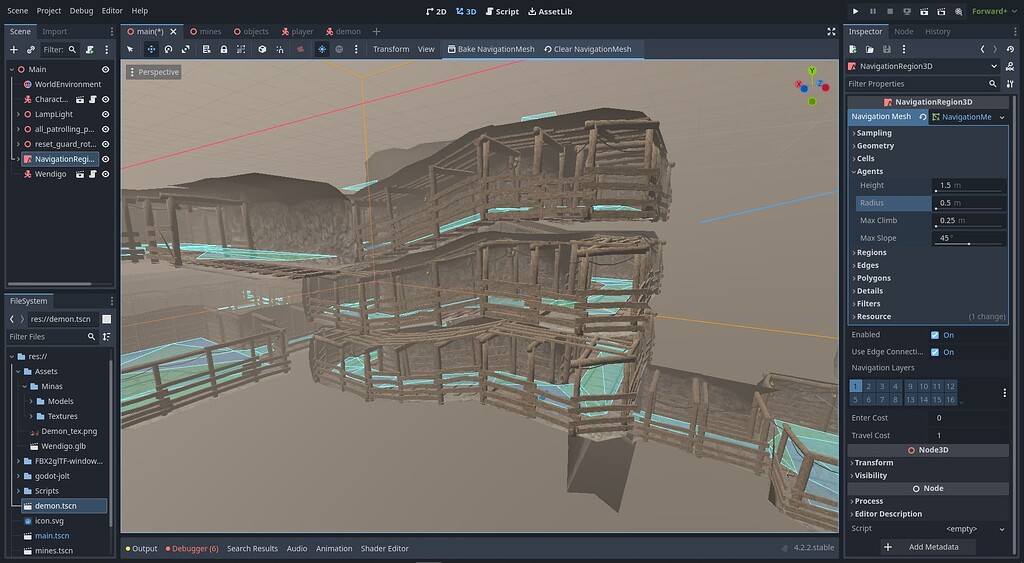Open sun and environment settings three-dot menu

(x=356, y=49)
